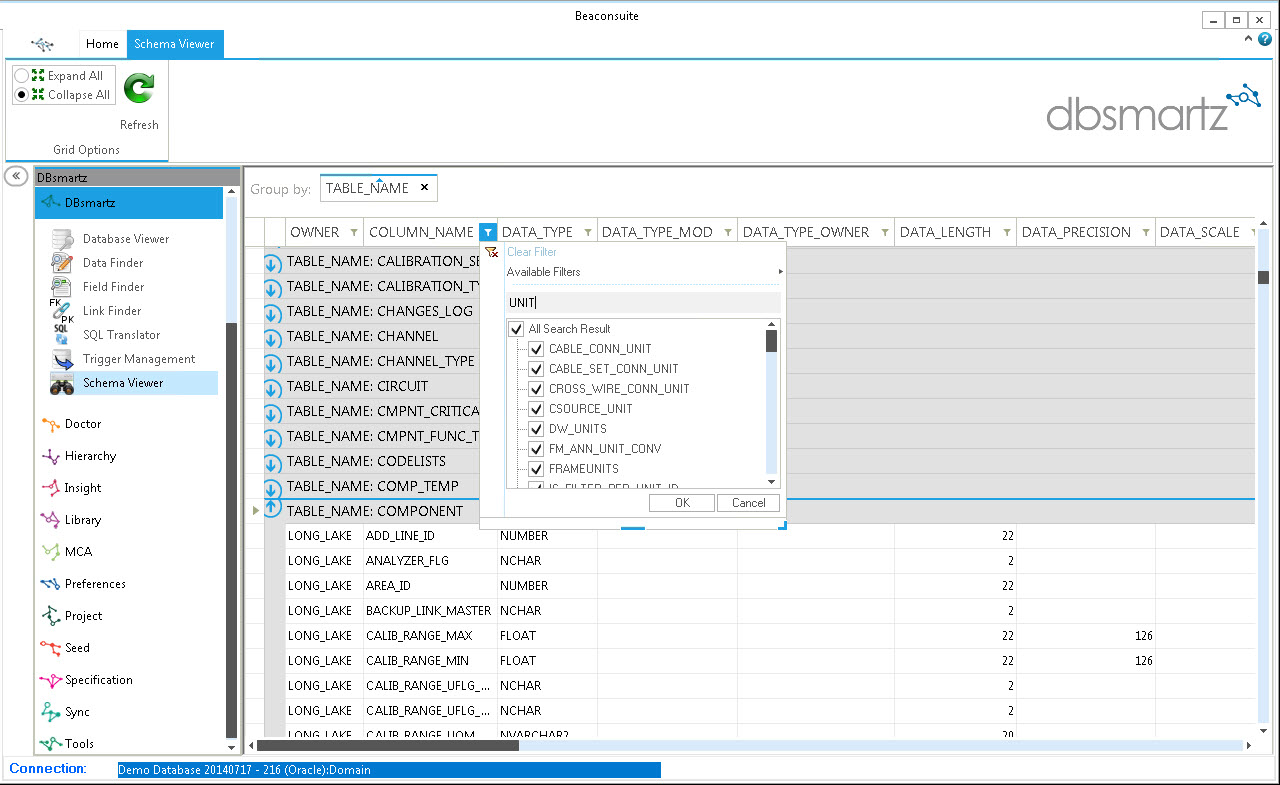Expand the CHANNEL_TYPE table group
Screen dimensions: 1280x785
[x=272, y=363]
